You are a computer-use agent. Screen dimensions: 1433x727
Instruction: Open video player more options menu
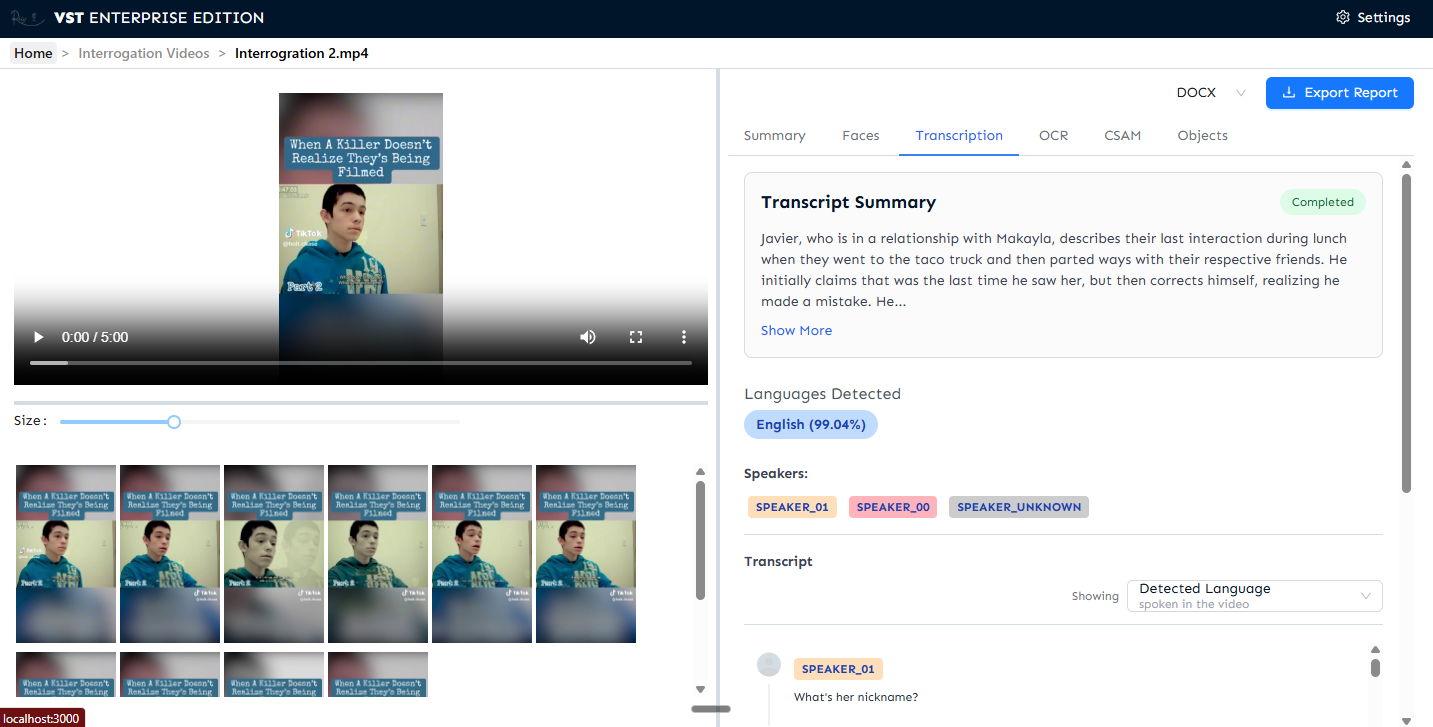click(684, 337)
